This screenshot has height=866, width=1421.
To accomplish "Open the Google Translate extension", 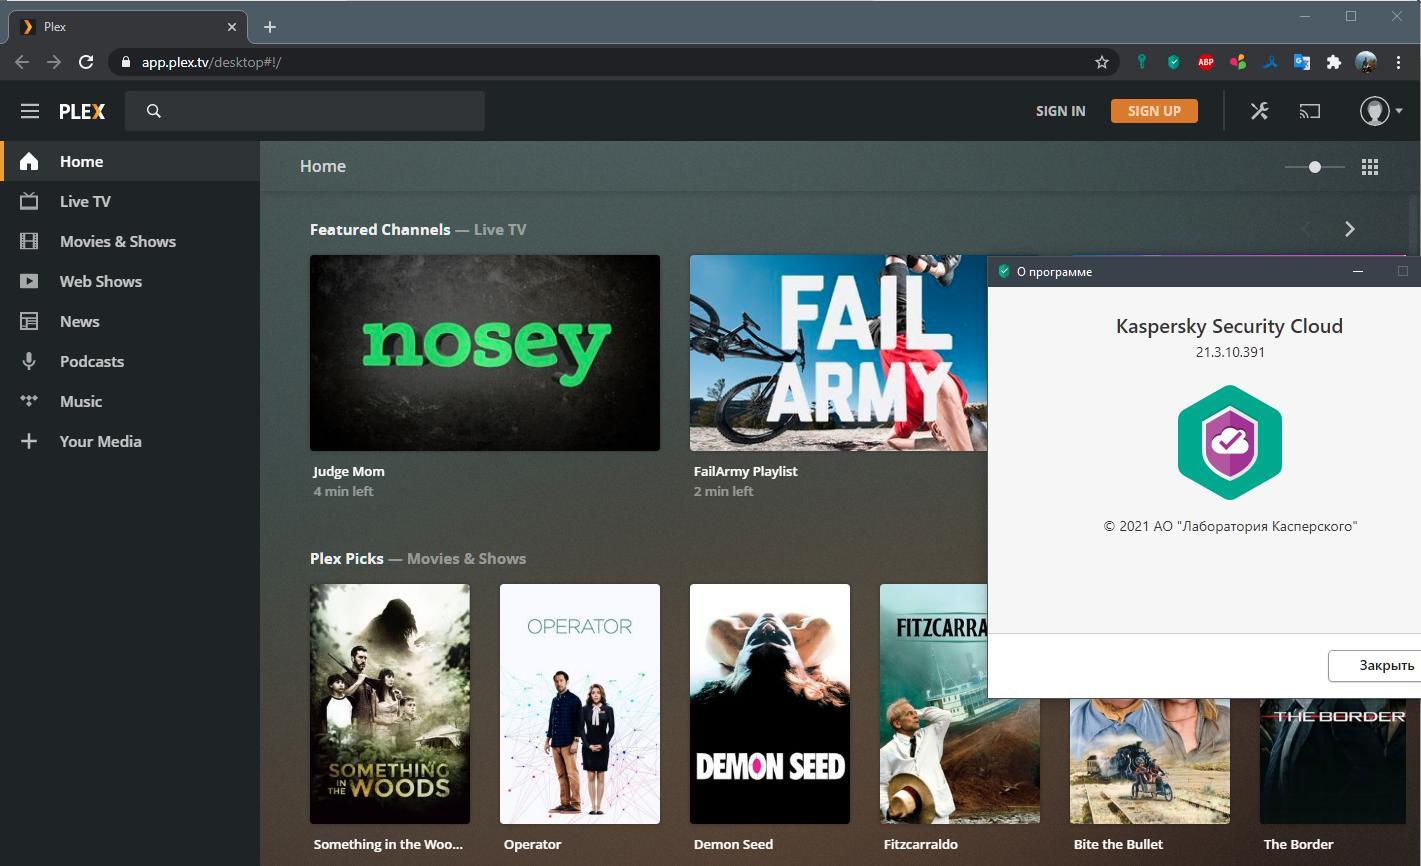I will 1302,62.
